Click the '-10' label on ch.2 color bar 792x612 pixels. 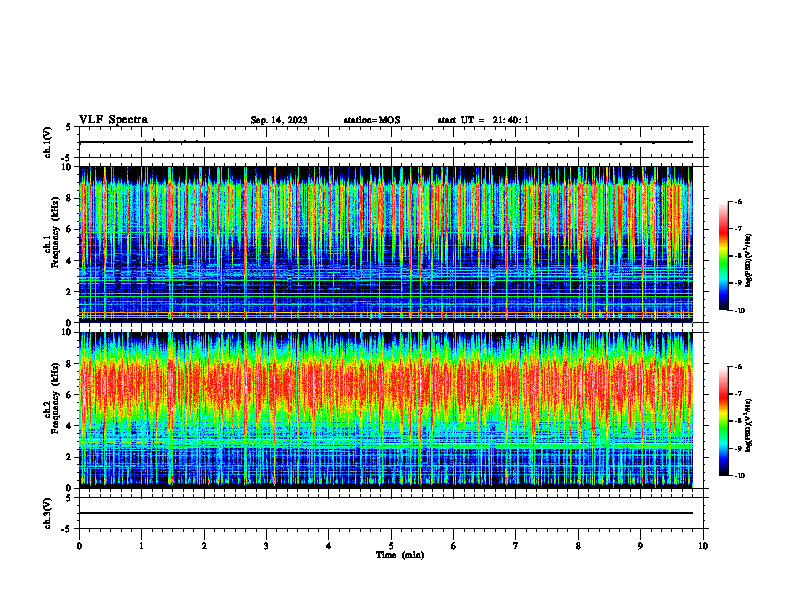coord(739,476)
